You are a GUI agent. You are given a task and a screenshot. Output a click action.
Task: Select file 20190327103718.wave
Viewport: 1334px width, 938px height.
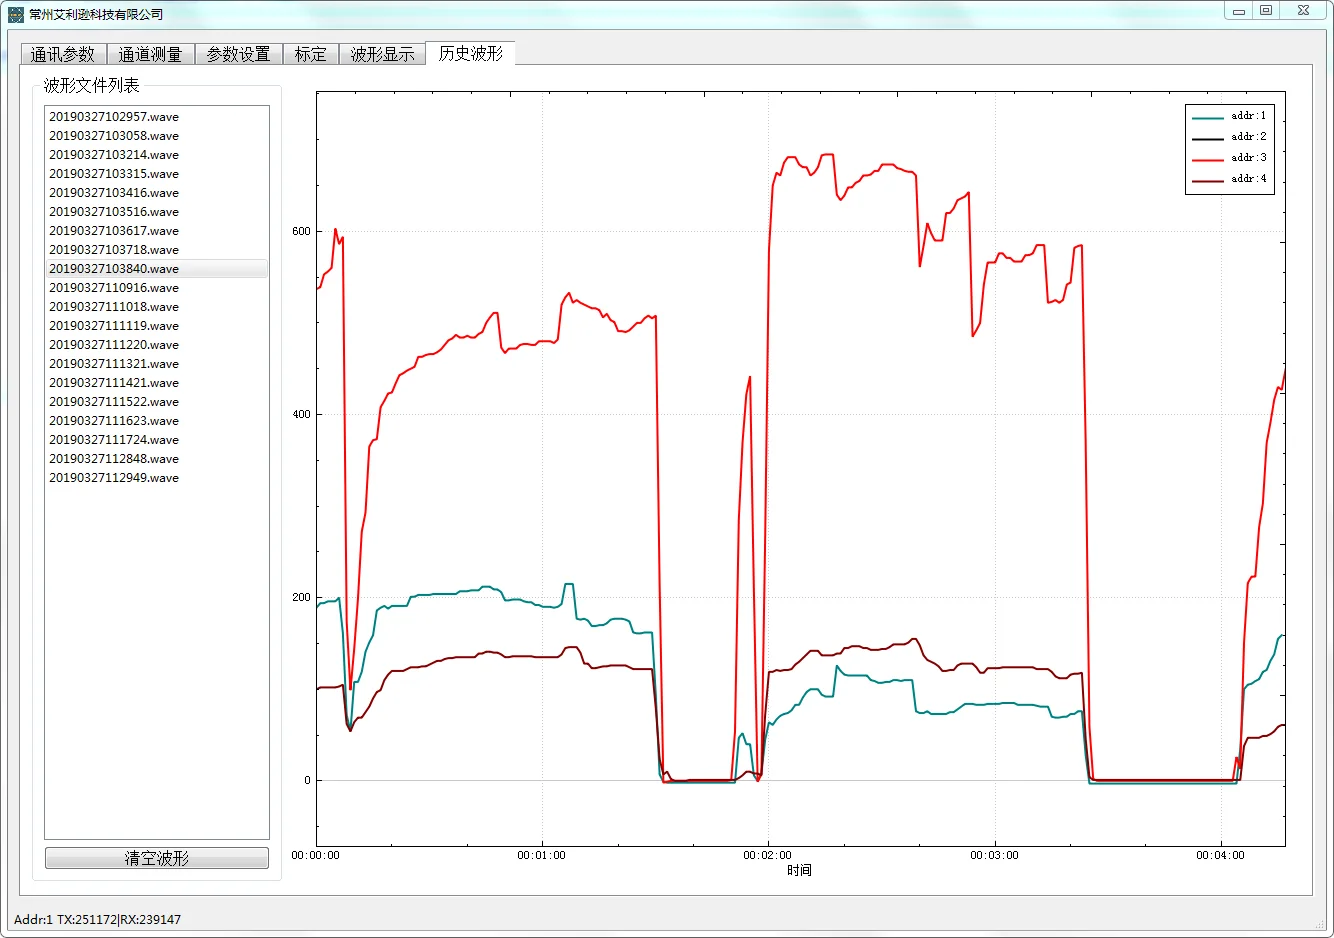click(157, 250)
